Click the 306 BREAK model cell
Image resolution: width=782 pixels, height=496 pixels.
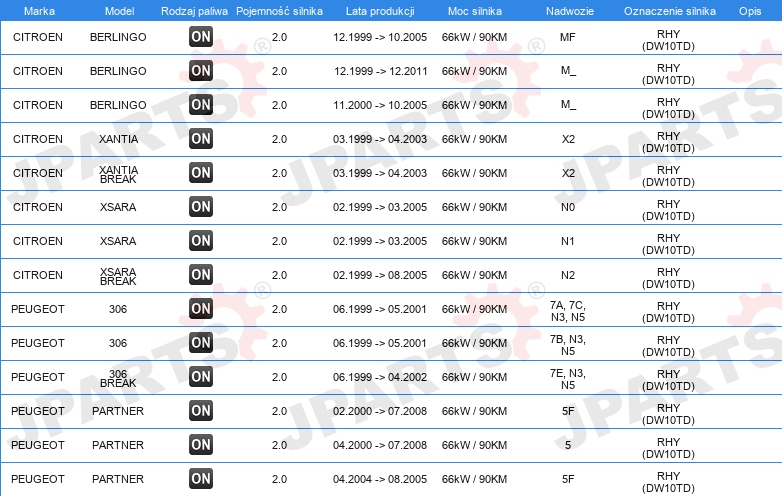[118, 378]
